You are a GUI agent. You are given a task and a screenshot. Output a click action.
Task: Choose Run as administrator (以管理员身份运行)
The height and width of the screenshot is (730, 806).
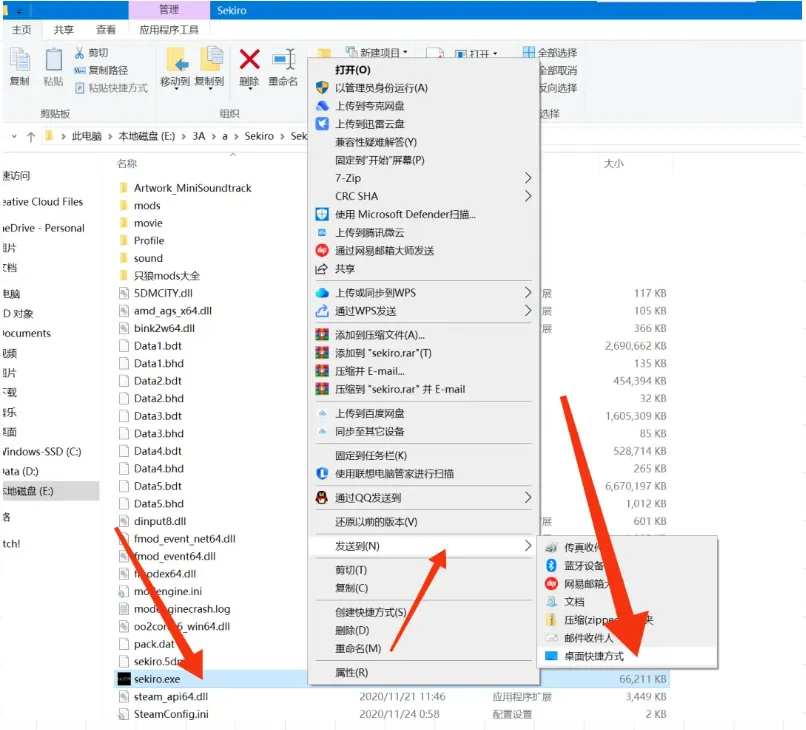[x=424, y=88]
